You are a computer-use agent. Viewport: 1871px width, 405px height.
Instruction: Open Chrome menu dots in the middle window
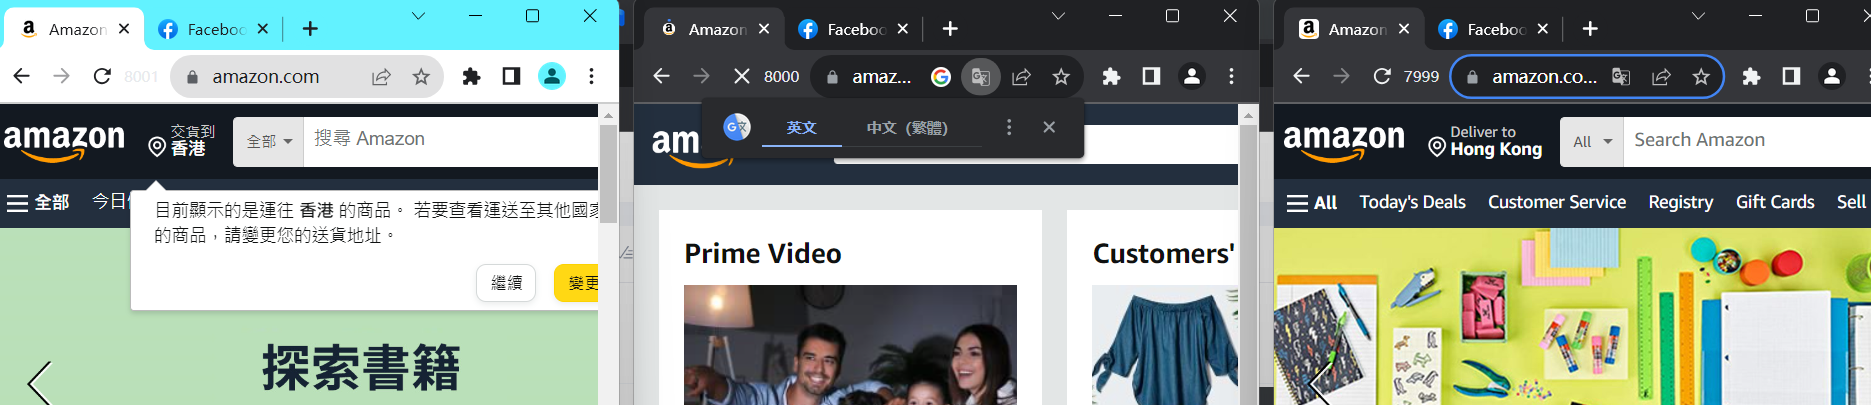coord(1232,76)
